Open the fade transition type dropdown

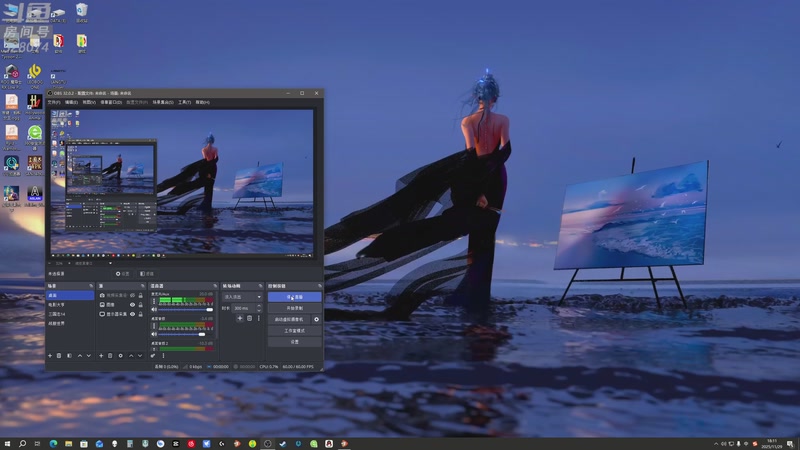[x=242, y=297]
